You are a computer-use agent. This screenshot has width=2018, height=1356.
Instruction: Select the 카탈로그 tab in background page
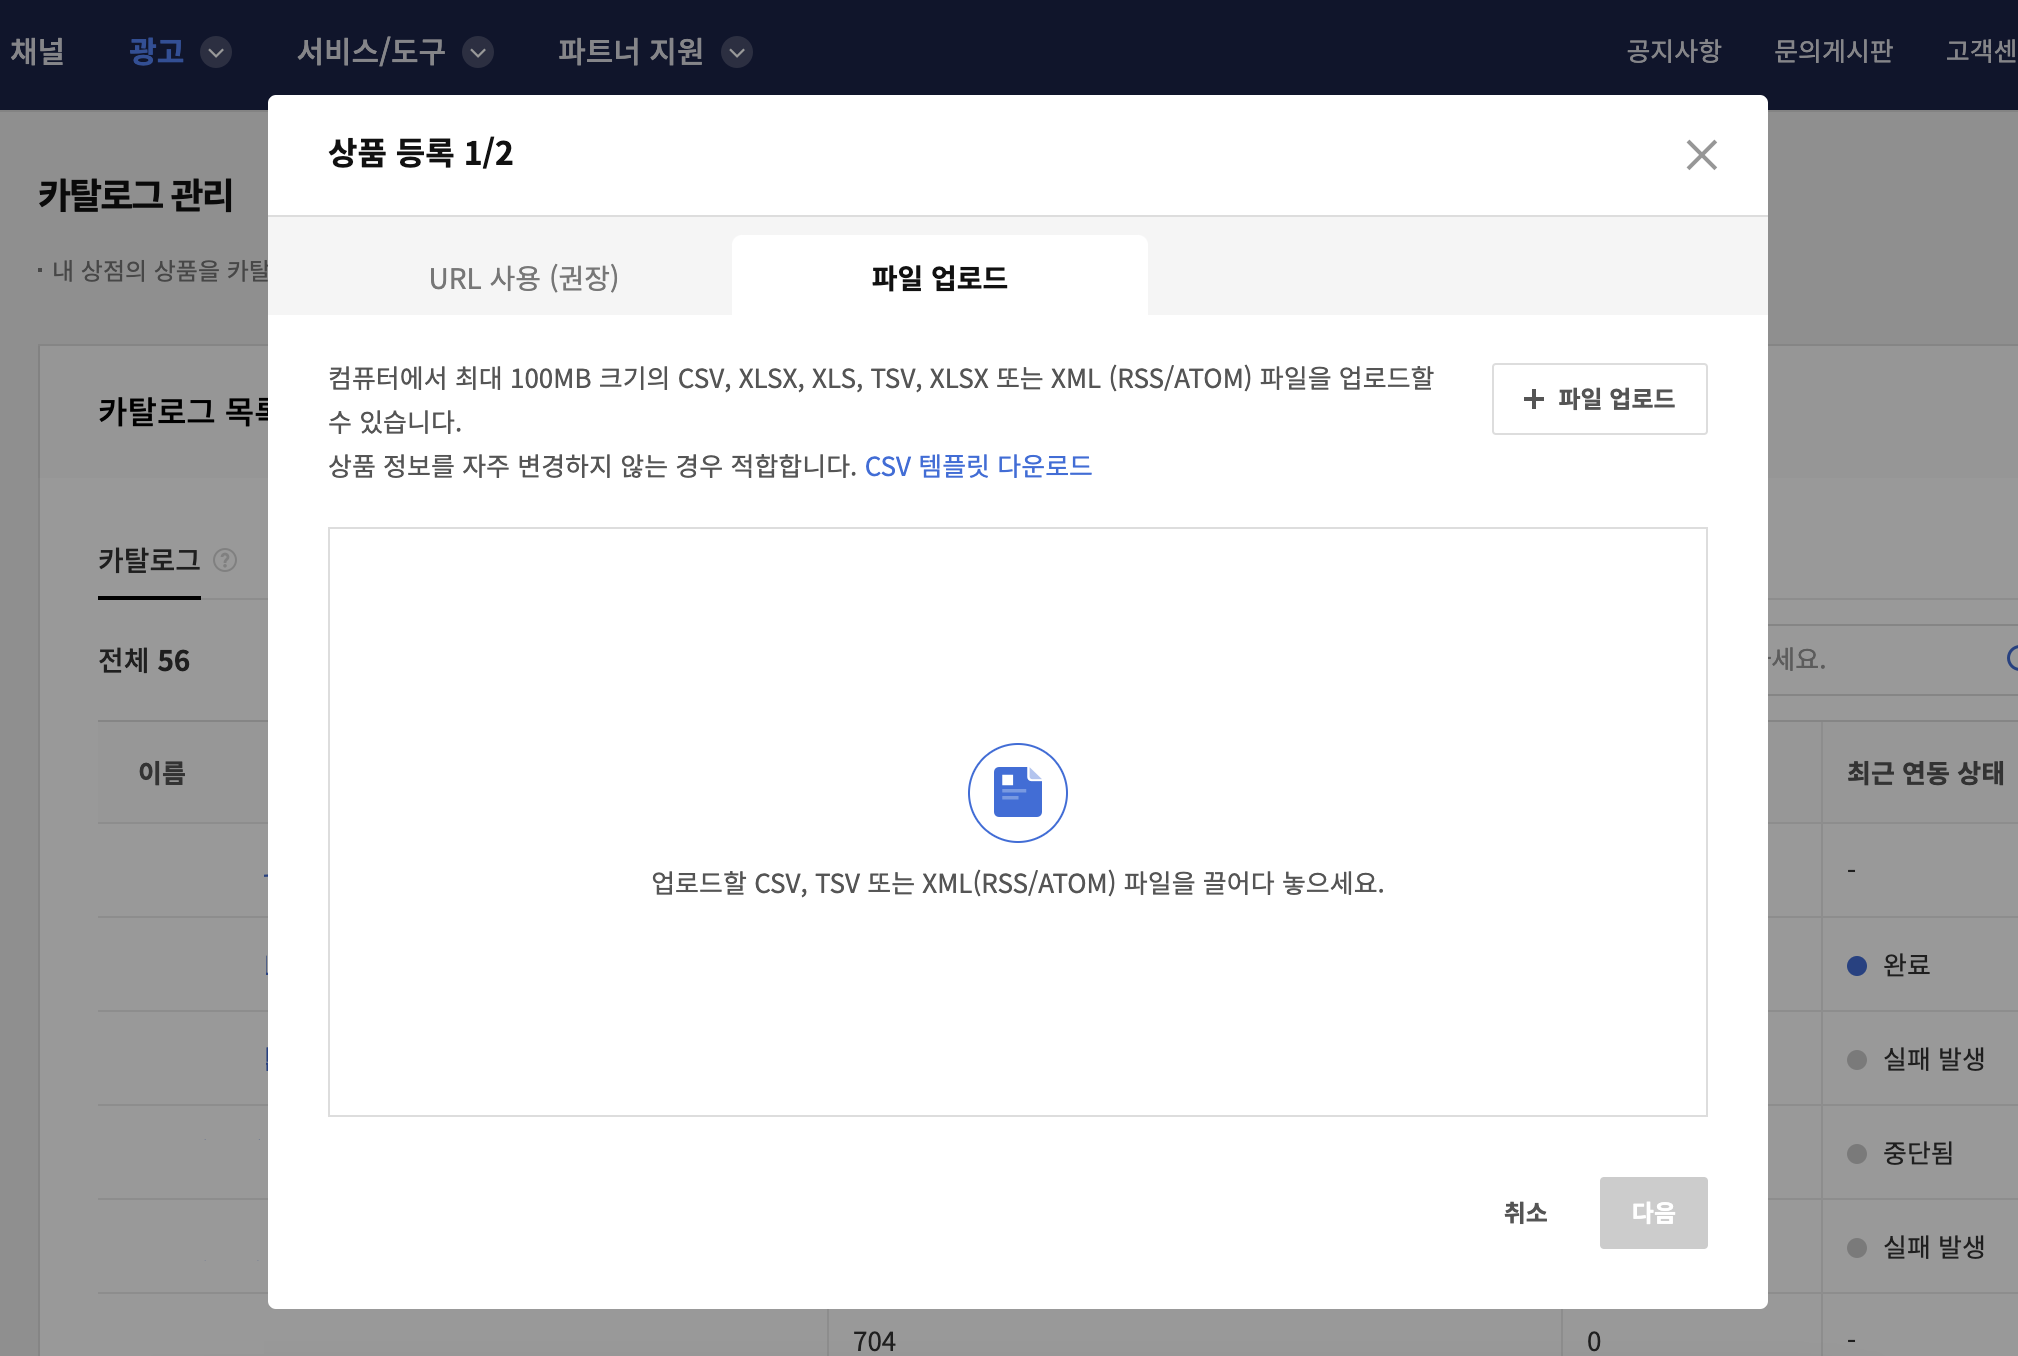coord(149,560)
